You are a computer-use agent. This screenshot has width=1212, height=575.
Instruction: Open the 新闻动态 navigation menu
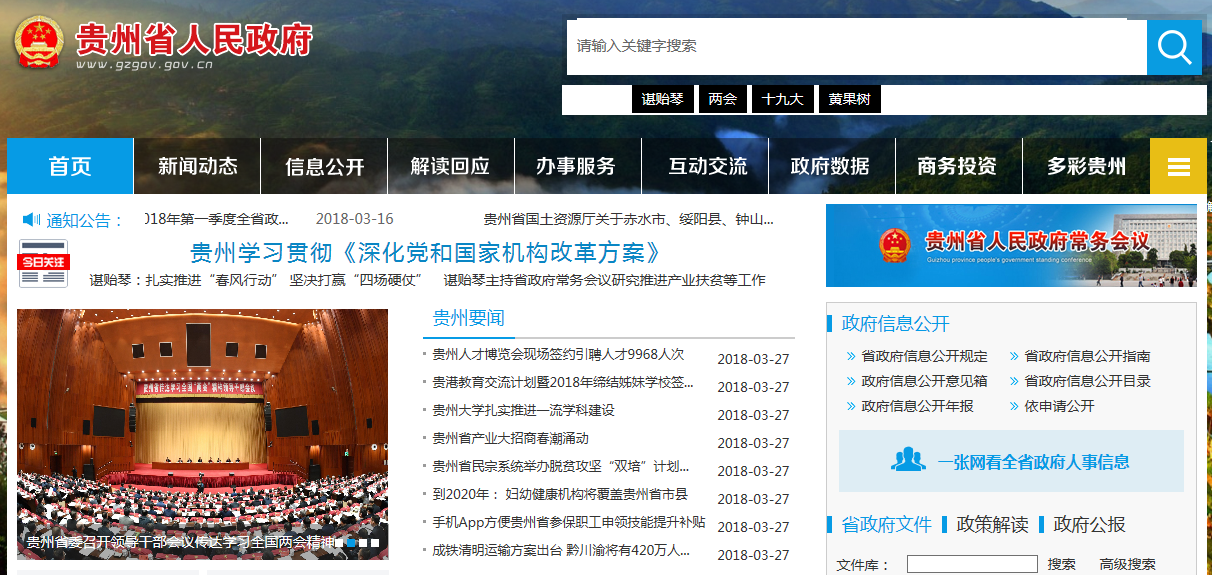[x=197, y=166]
